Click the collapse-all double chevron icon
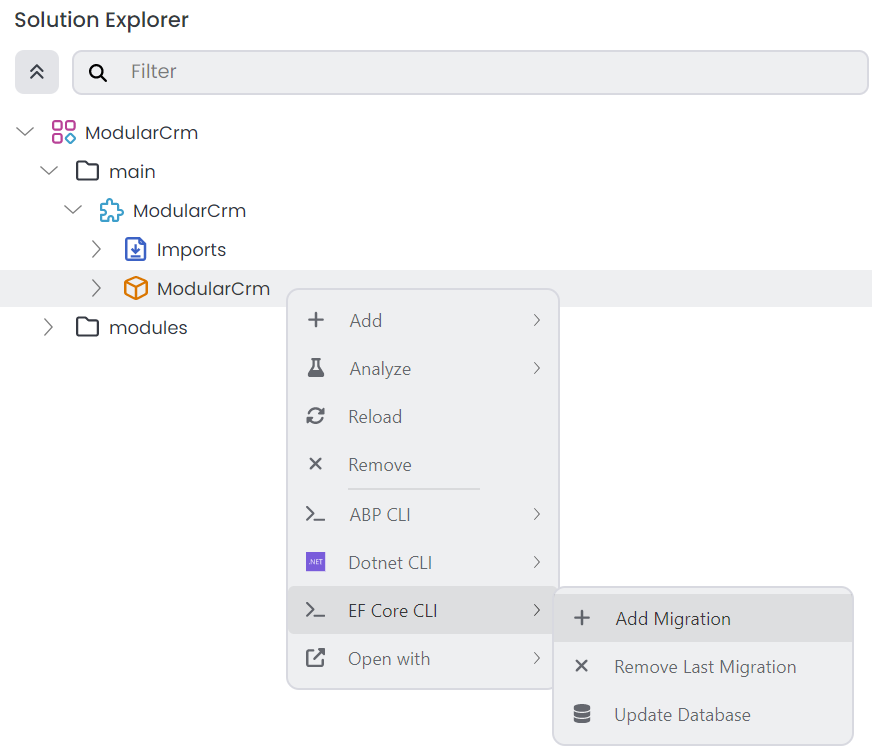Screen dimensions: 872x755 pos(36,72)
